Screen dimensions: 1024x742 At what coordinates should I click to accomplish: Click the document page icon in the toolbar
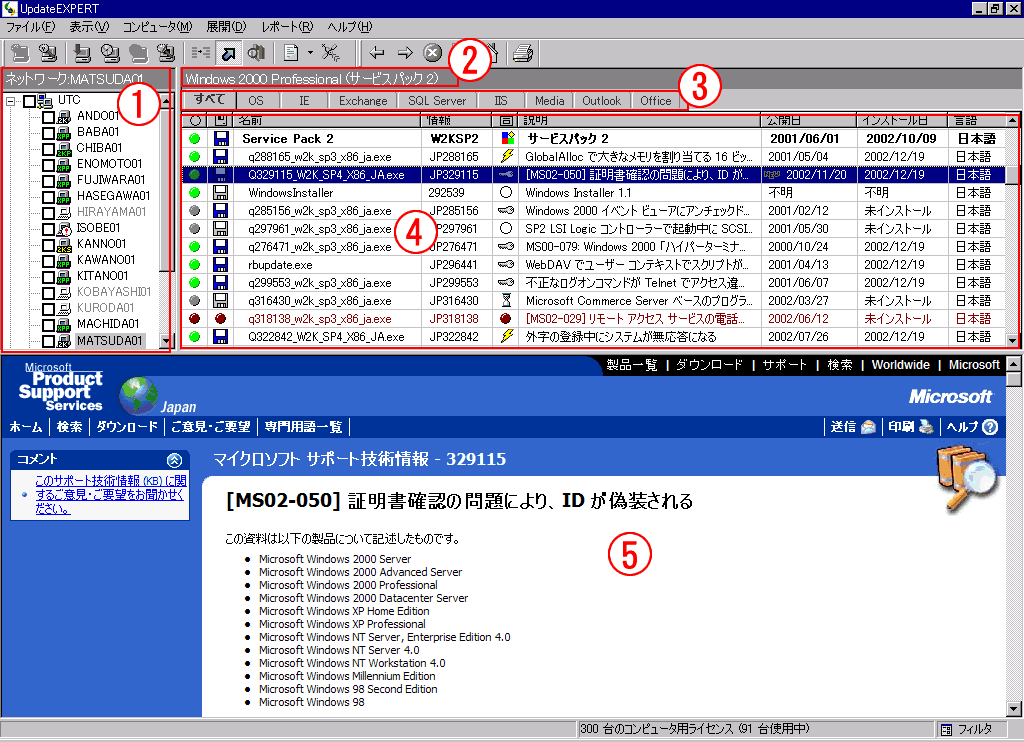click(291, 53)
